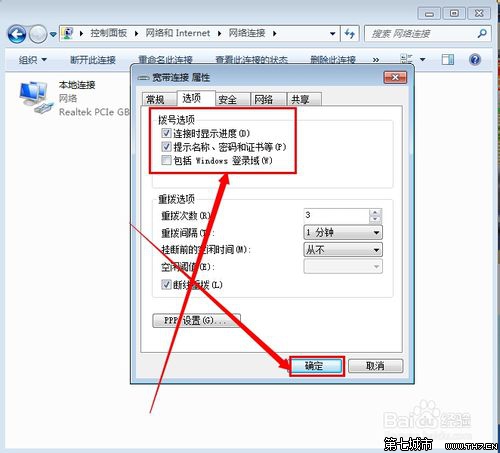Click the 确定 button
This screenshot has width=500, height=453.
click(x=316, y=366)
